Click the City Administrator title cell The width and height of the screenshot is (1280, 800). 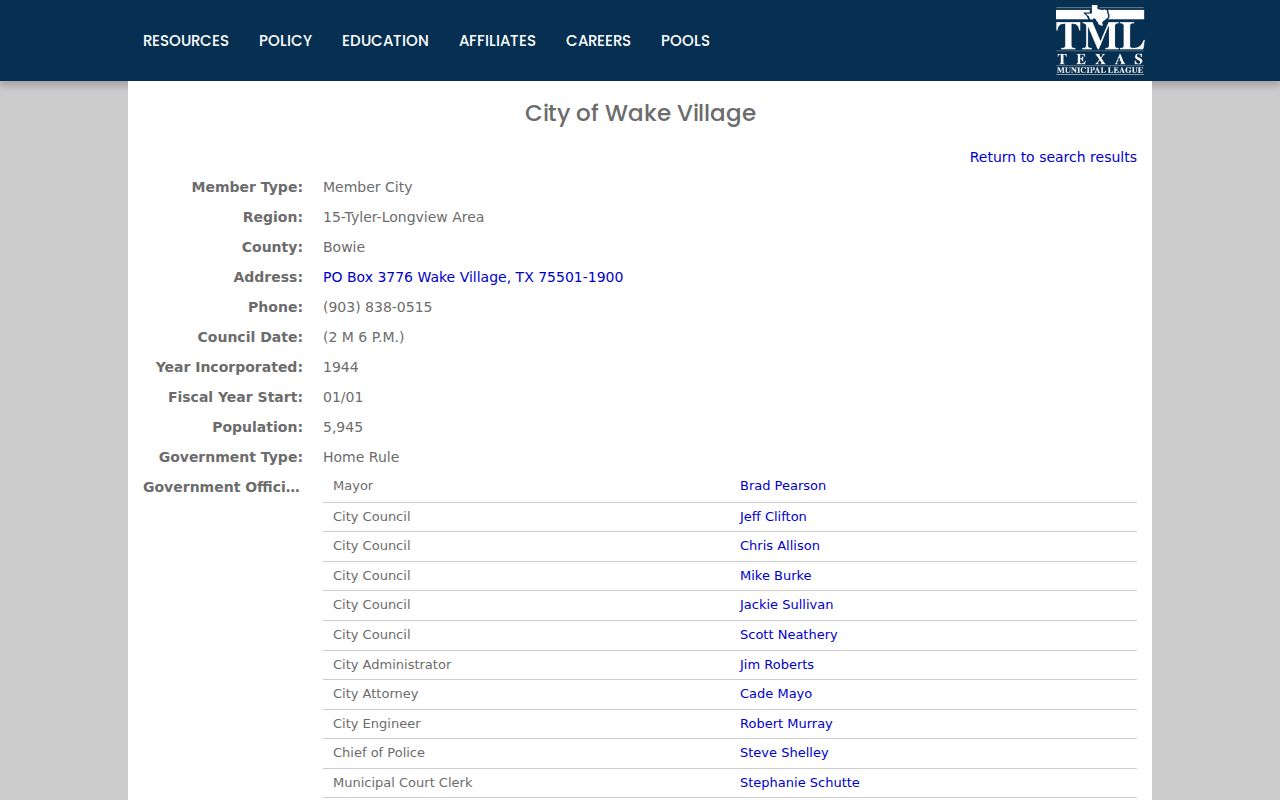pyautogui.click(x=392, y=665)
